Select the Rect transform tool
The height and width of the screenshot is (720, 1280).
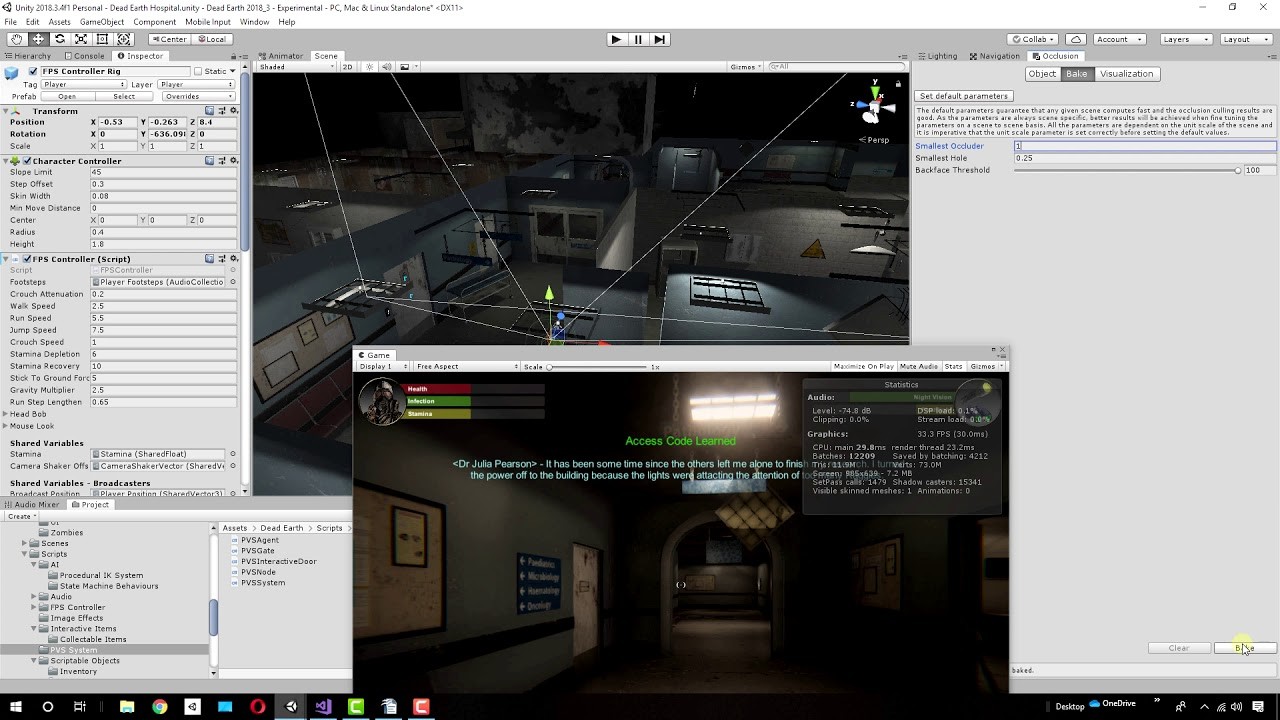coord(102,39)
